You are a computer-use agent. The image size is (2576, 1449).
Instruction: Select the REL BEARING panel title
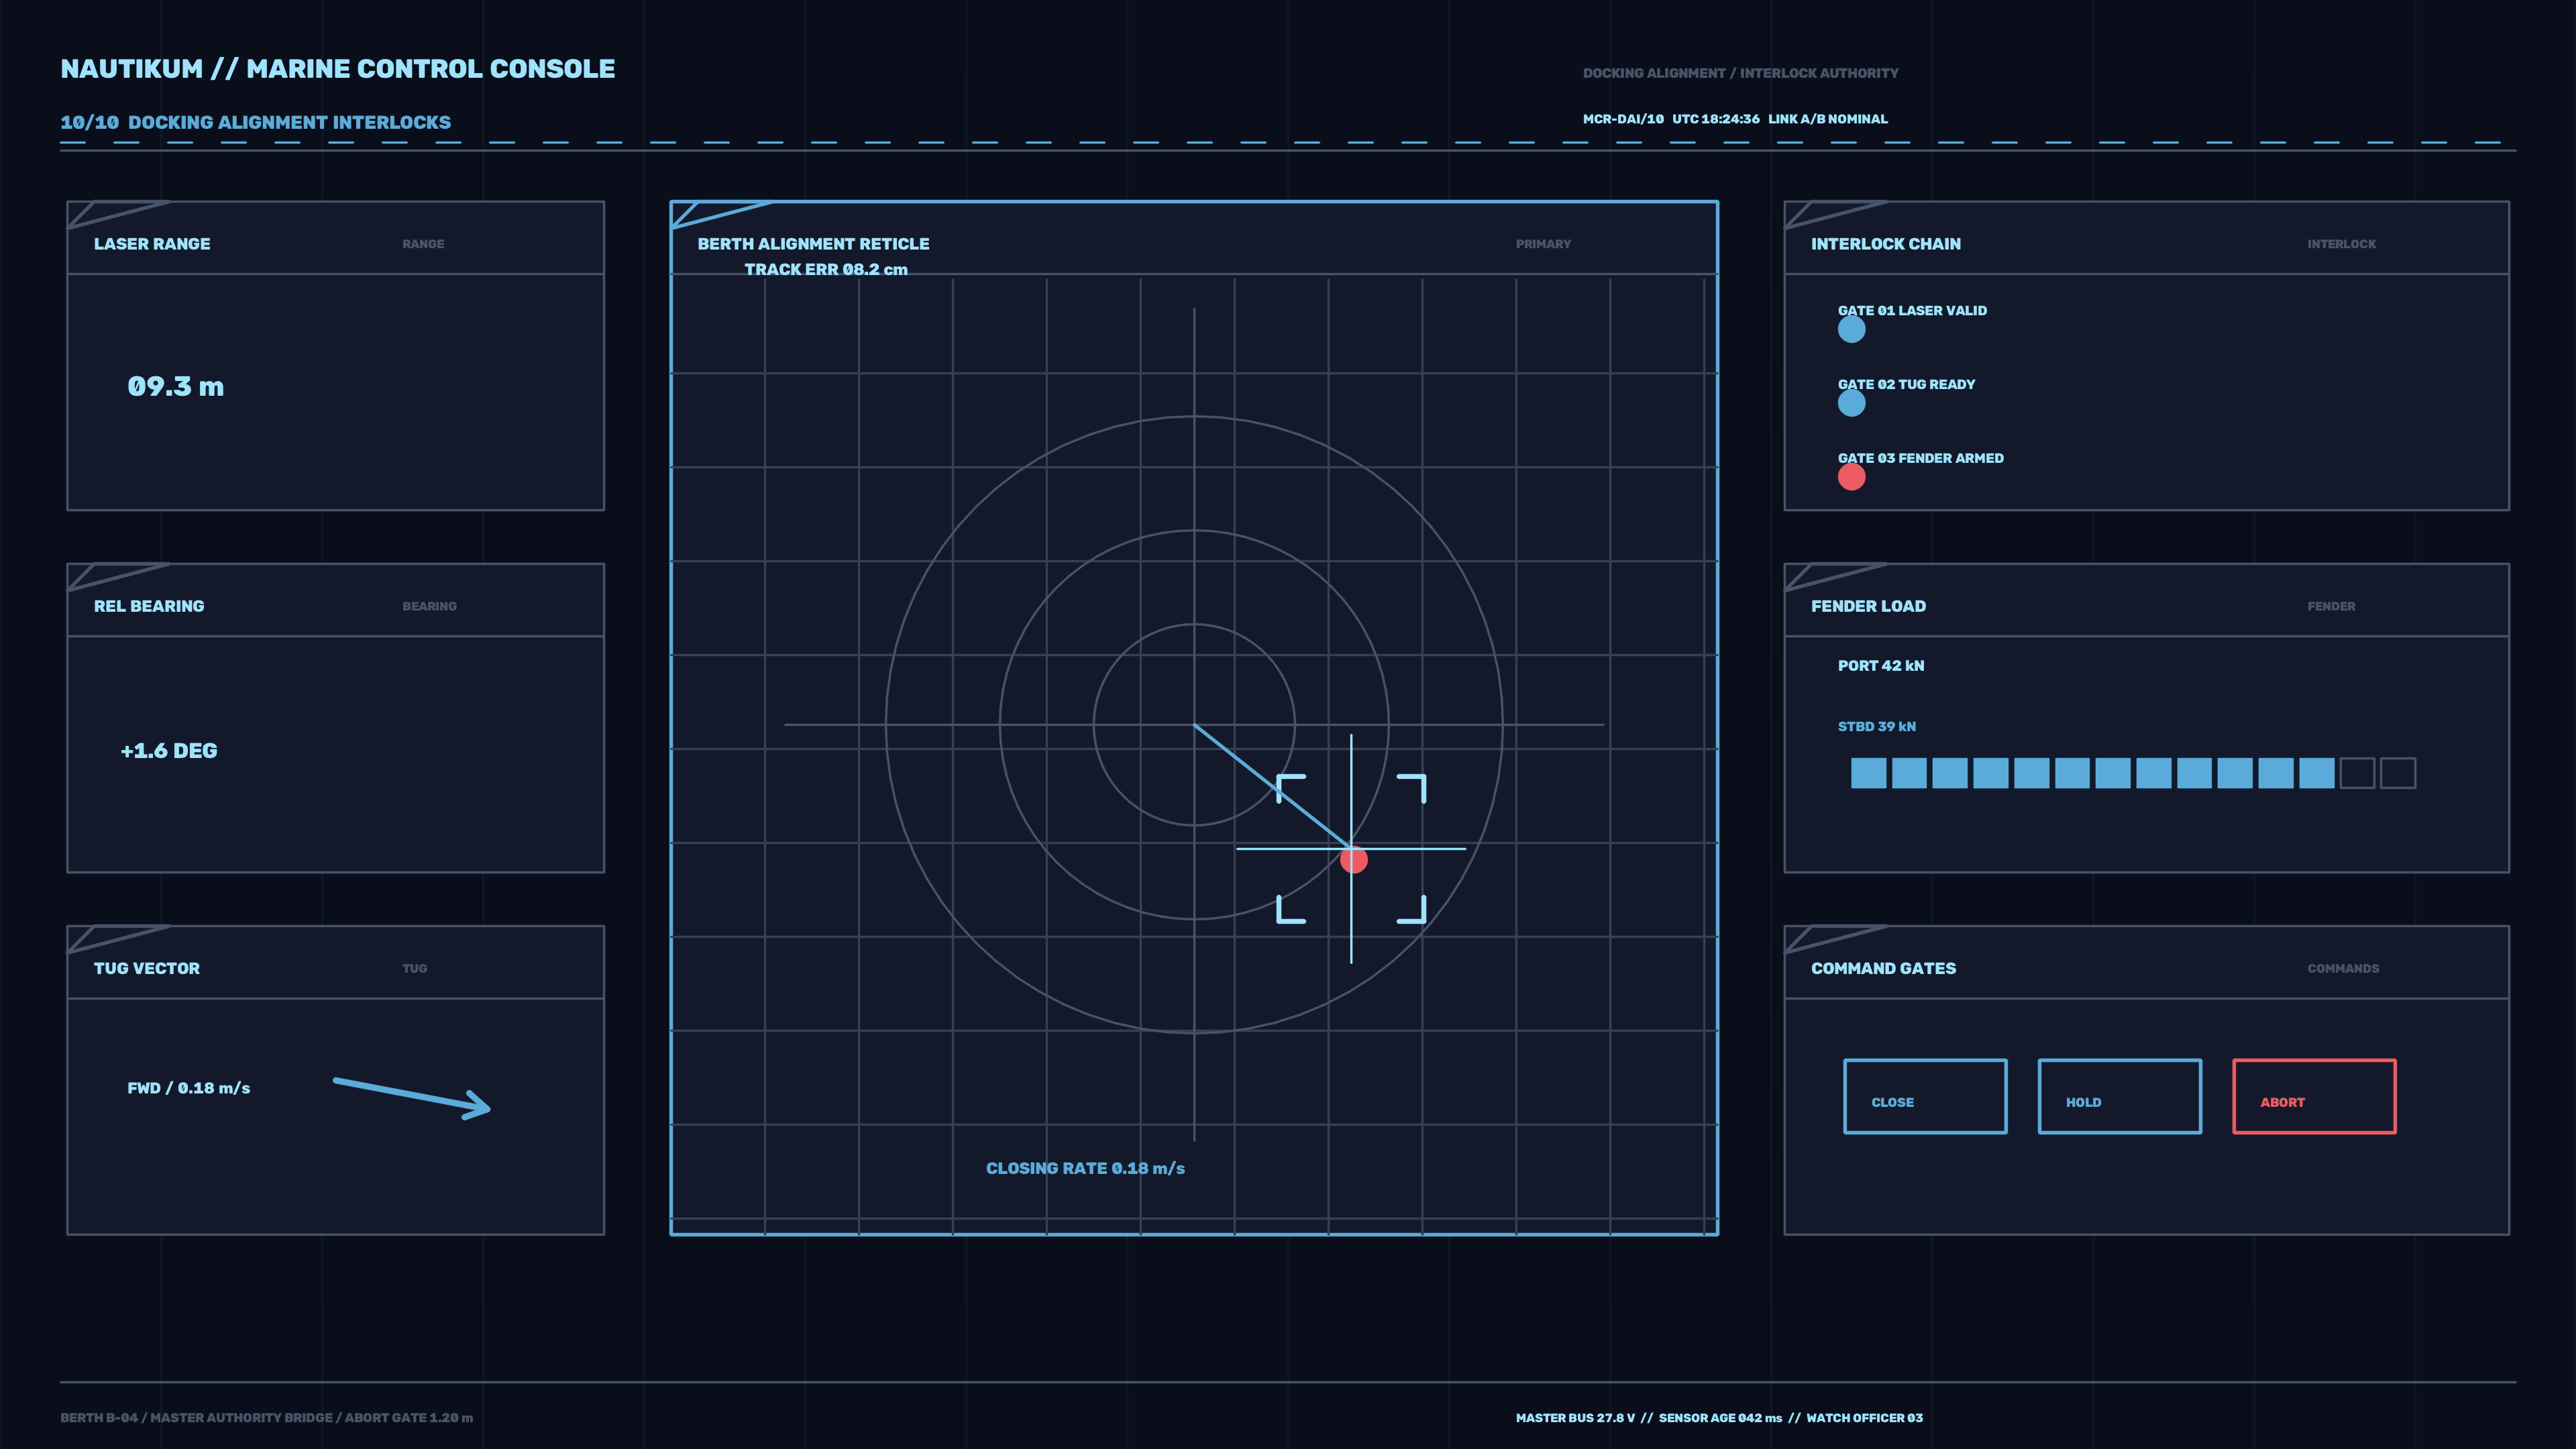point(149,606)
